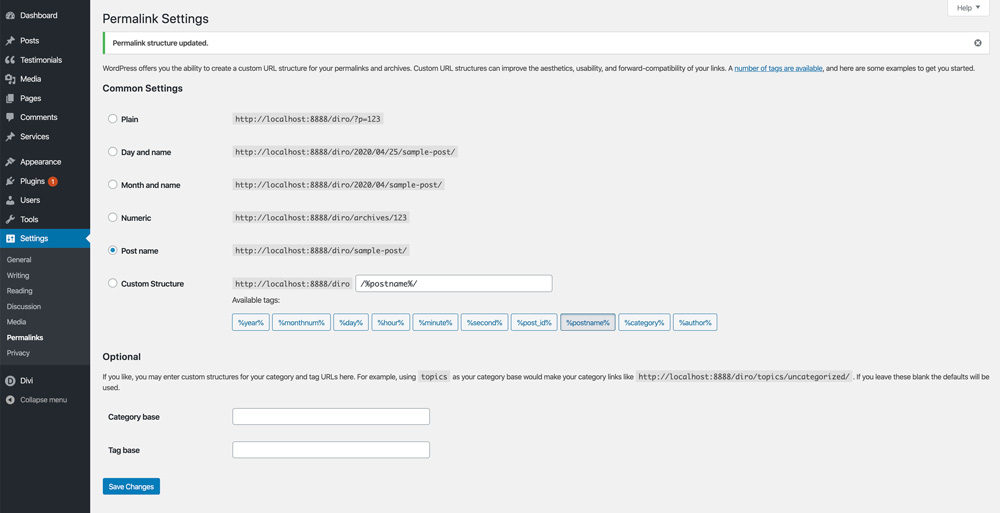Click the Comments bubble icon
The height and width of the screenshot is (513, 1000).
tap(10, 117)
